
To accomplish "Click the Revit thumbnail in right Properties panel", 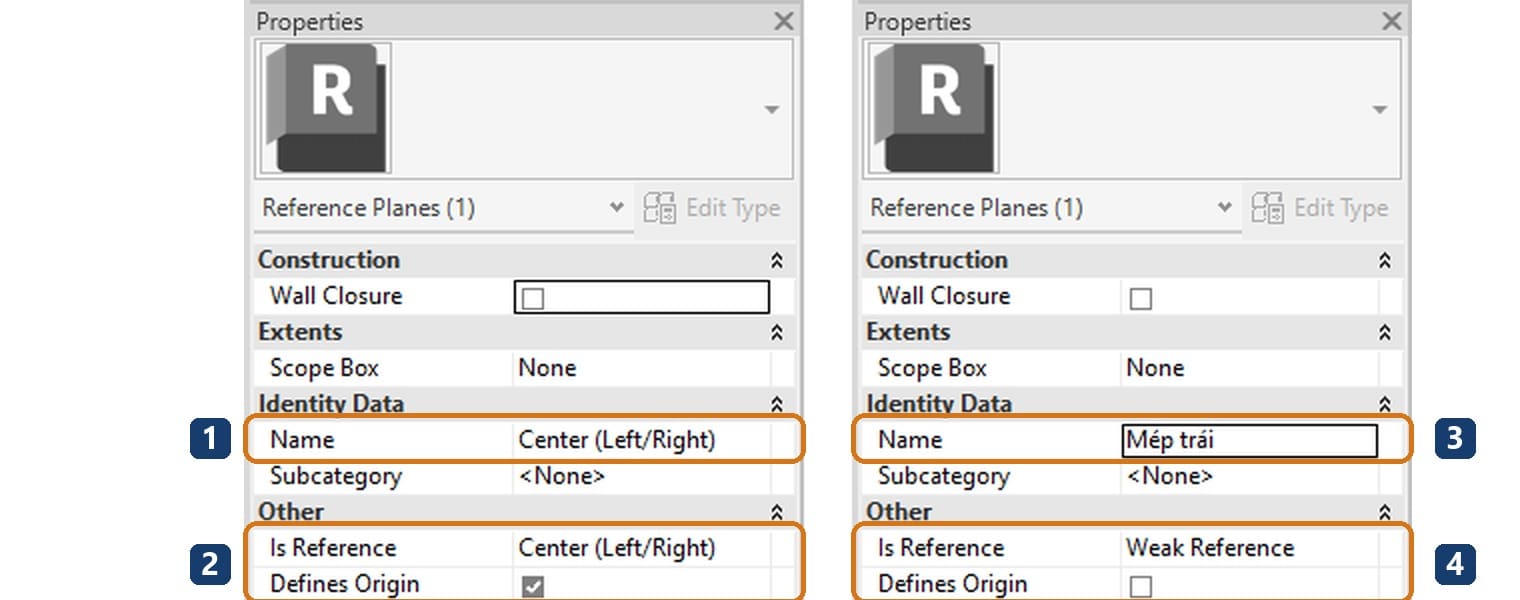I will click(x=932, y=108).
